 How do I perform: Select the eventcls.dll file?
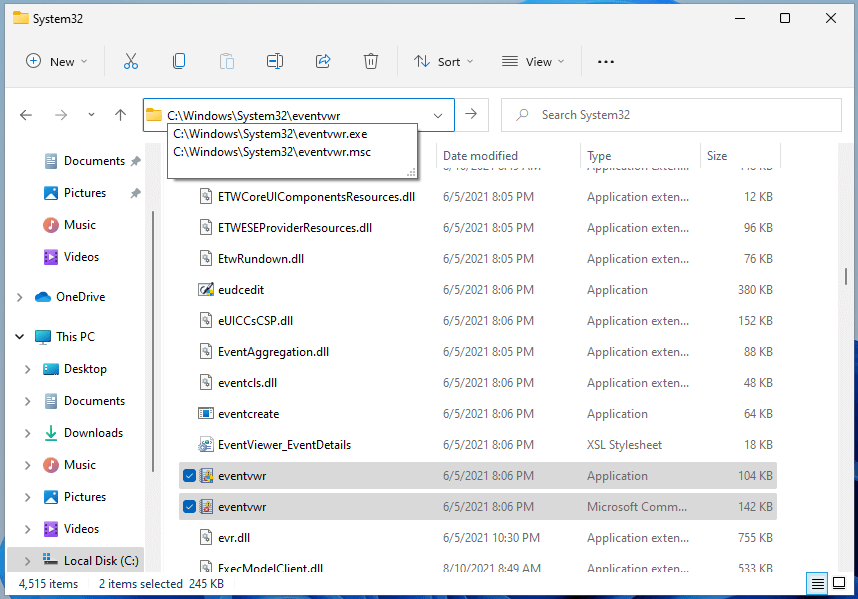pos(478,383)
